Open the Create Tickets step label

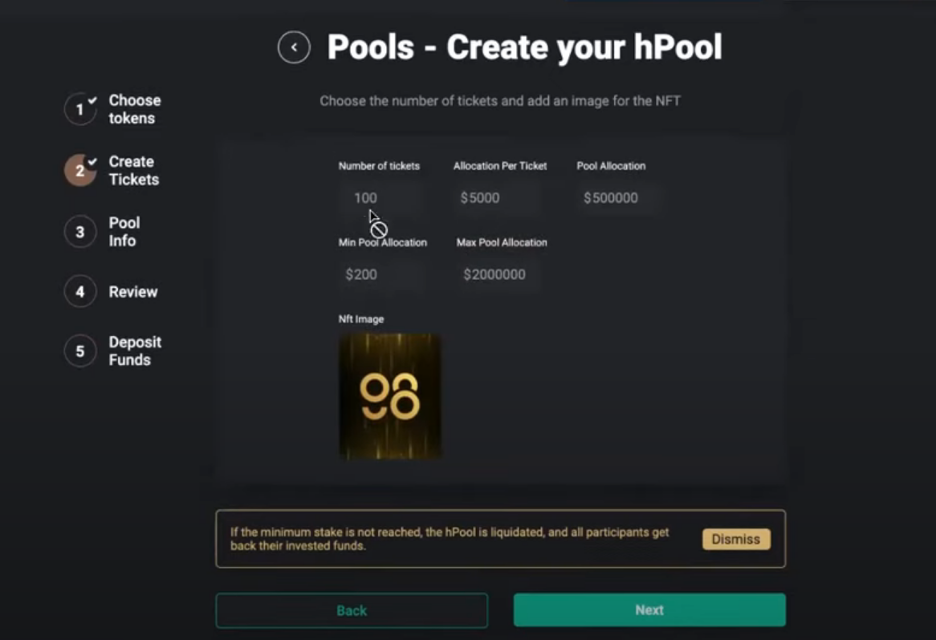(134, 171)
